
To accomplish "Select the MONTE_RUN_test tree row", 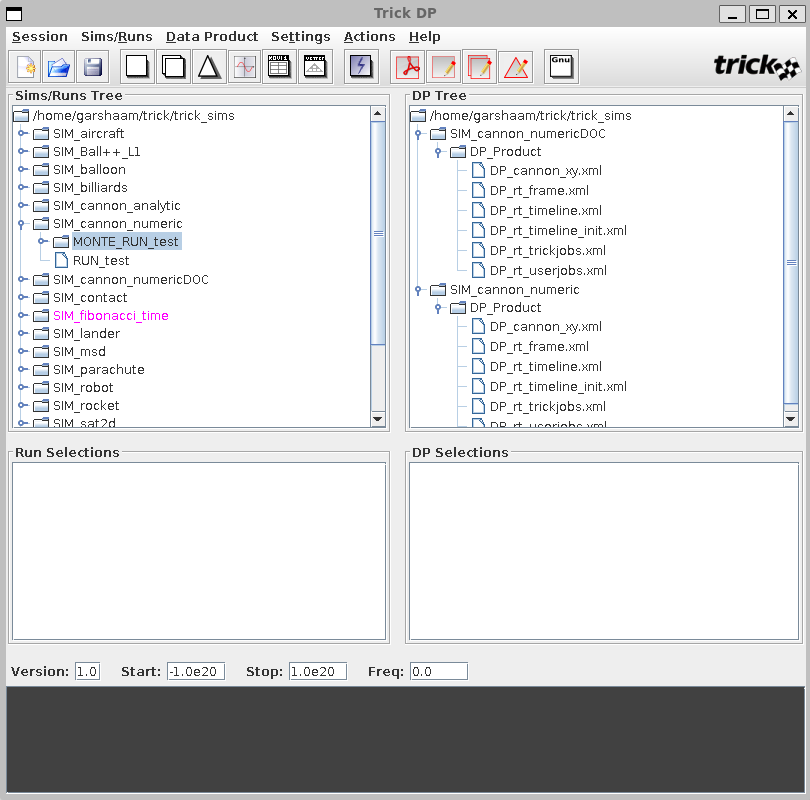I will (126, 242).
